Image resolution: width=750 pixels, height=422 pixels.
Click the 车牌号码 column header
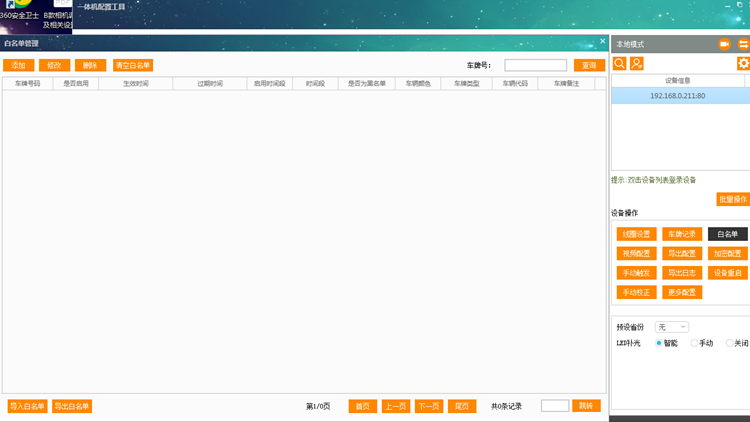click(x=28, y=83)
